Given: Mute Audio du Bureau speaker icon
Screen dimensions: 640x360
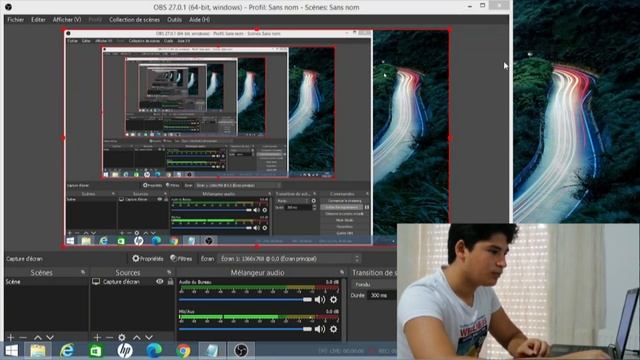Looking at the screenshot, I should [320, 300].
